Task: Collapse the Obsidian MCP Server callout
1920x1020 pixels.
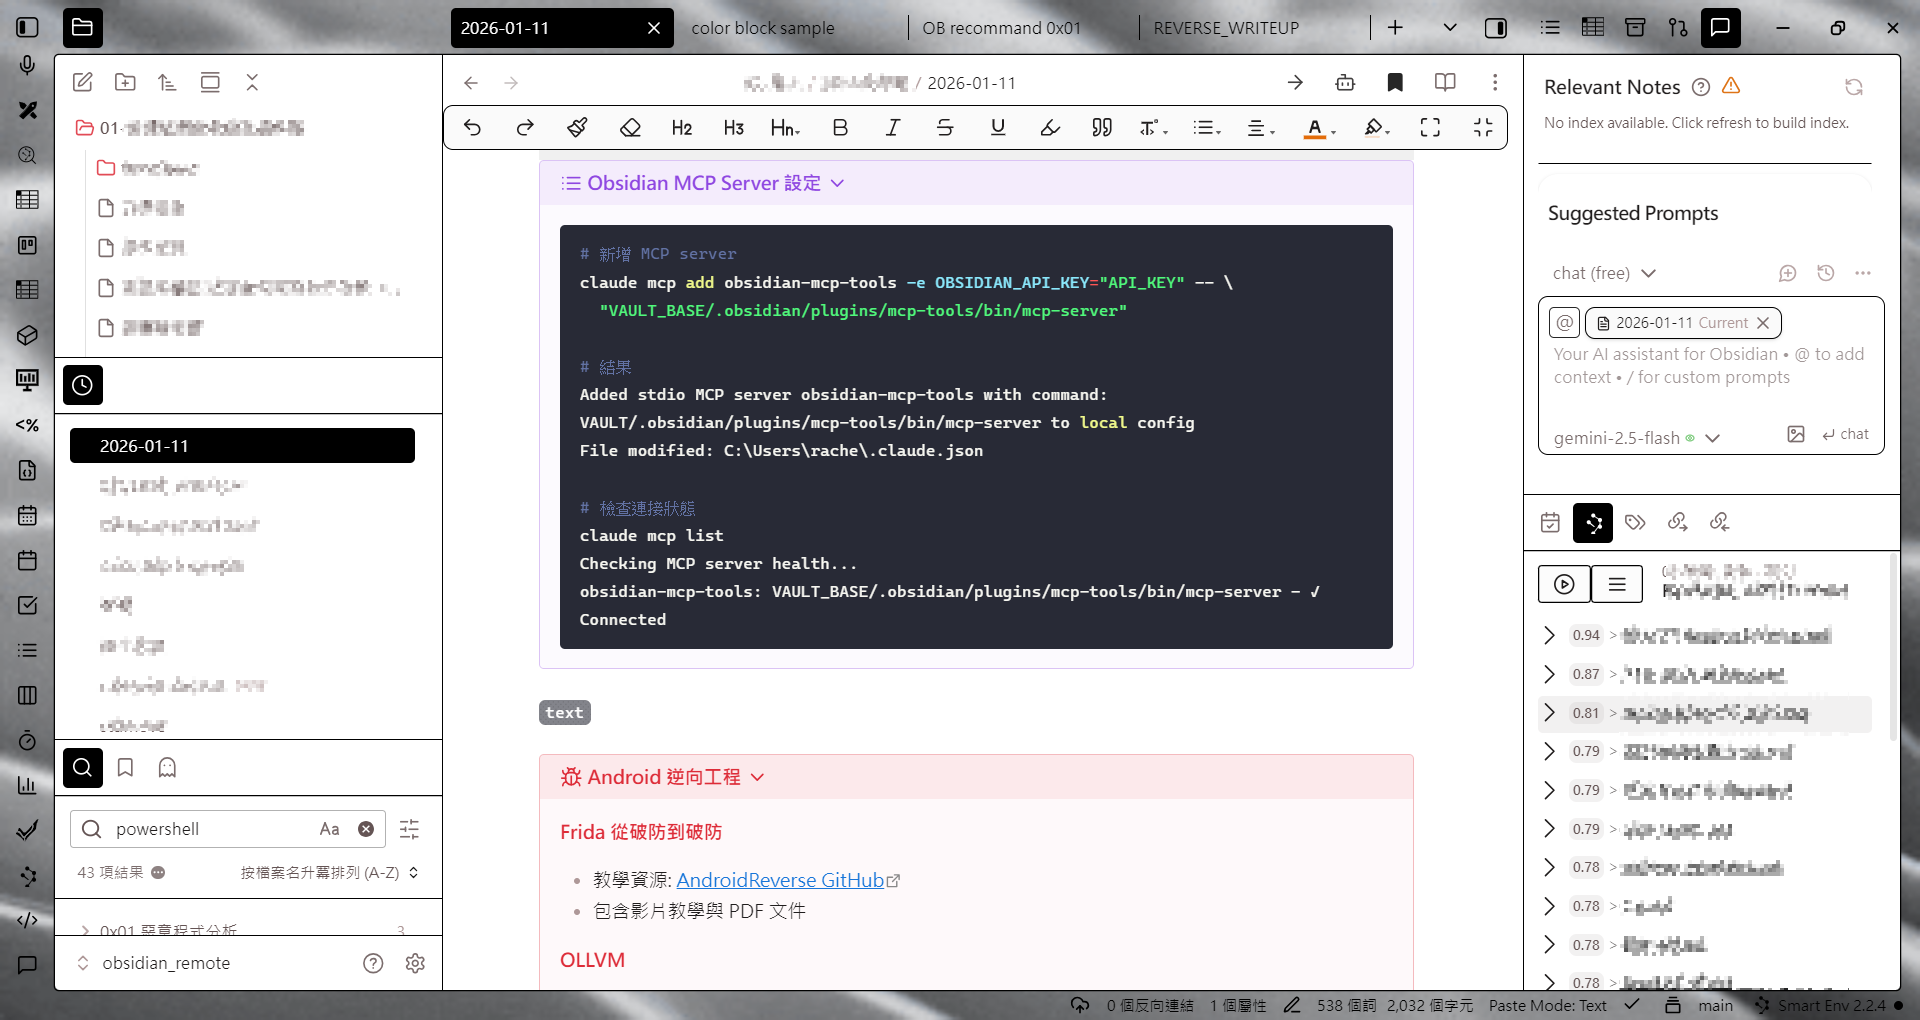Action: click(838, 183)
